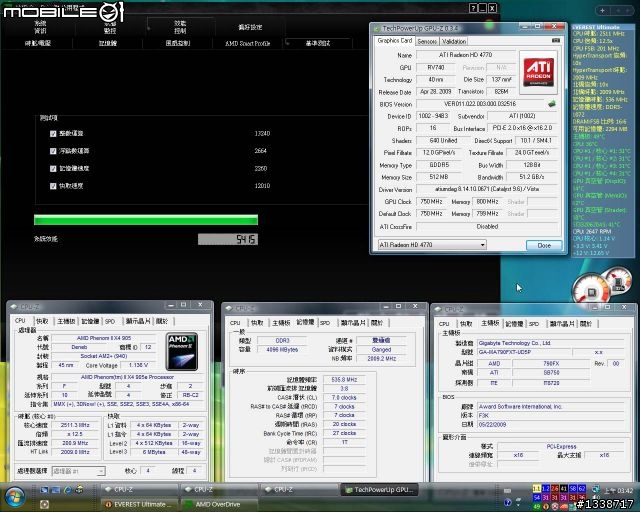Screen dimensions: 640x512
Task: Open the 處理器選擇 processor selection dropdown in CPU-Z
Action: click(x=78, y=471)
